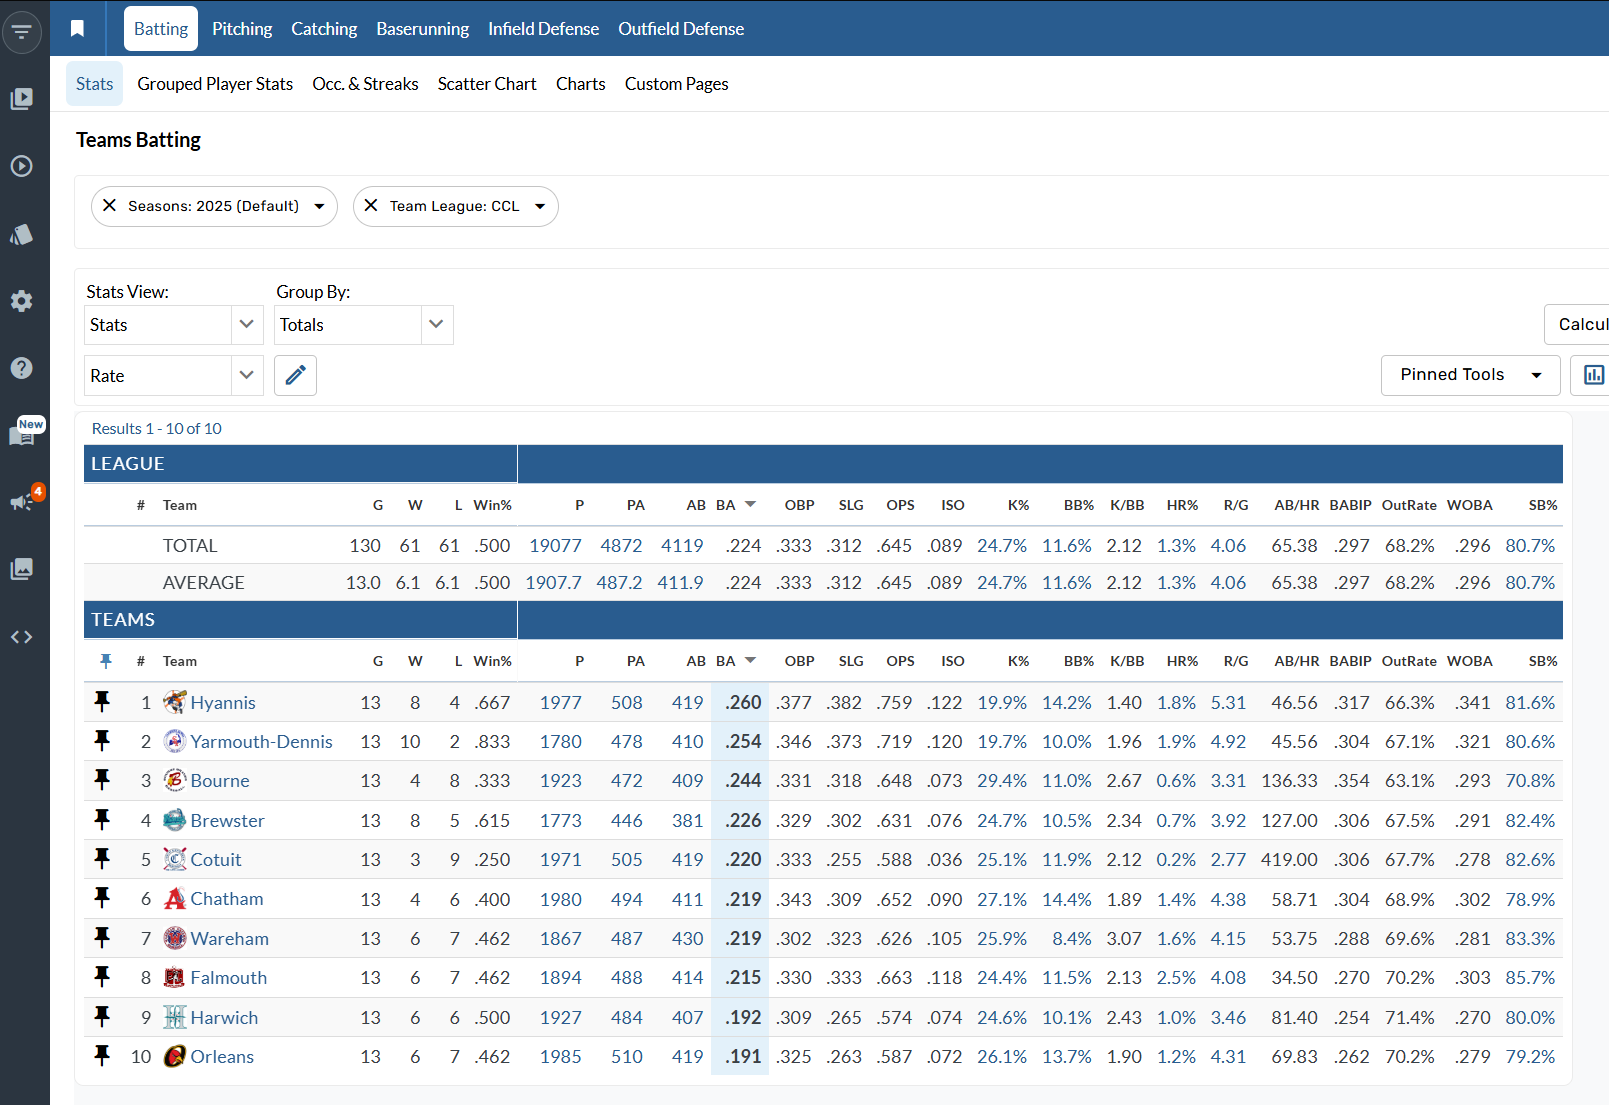Image resolution: width=1609 pixels, height=1105 pixels.
Task: Open the code brackets icon in sidebar
Action: click(22, 637)
